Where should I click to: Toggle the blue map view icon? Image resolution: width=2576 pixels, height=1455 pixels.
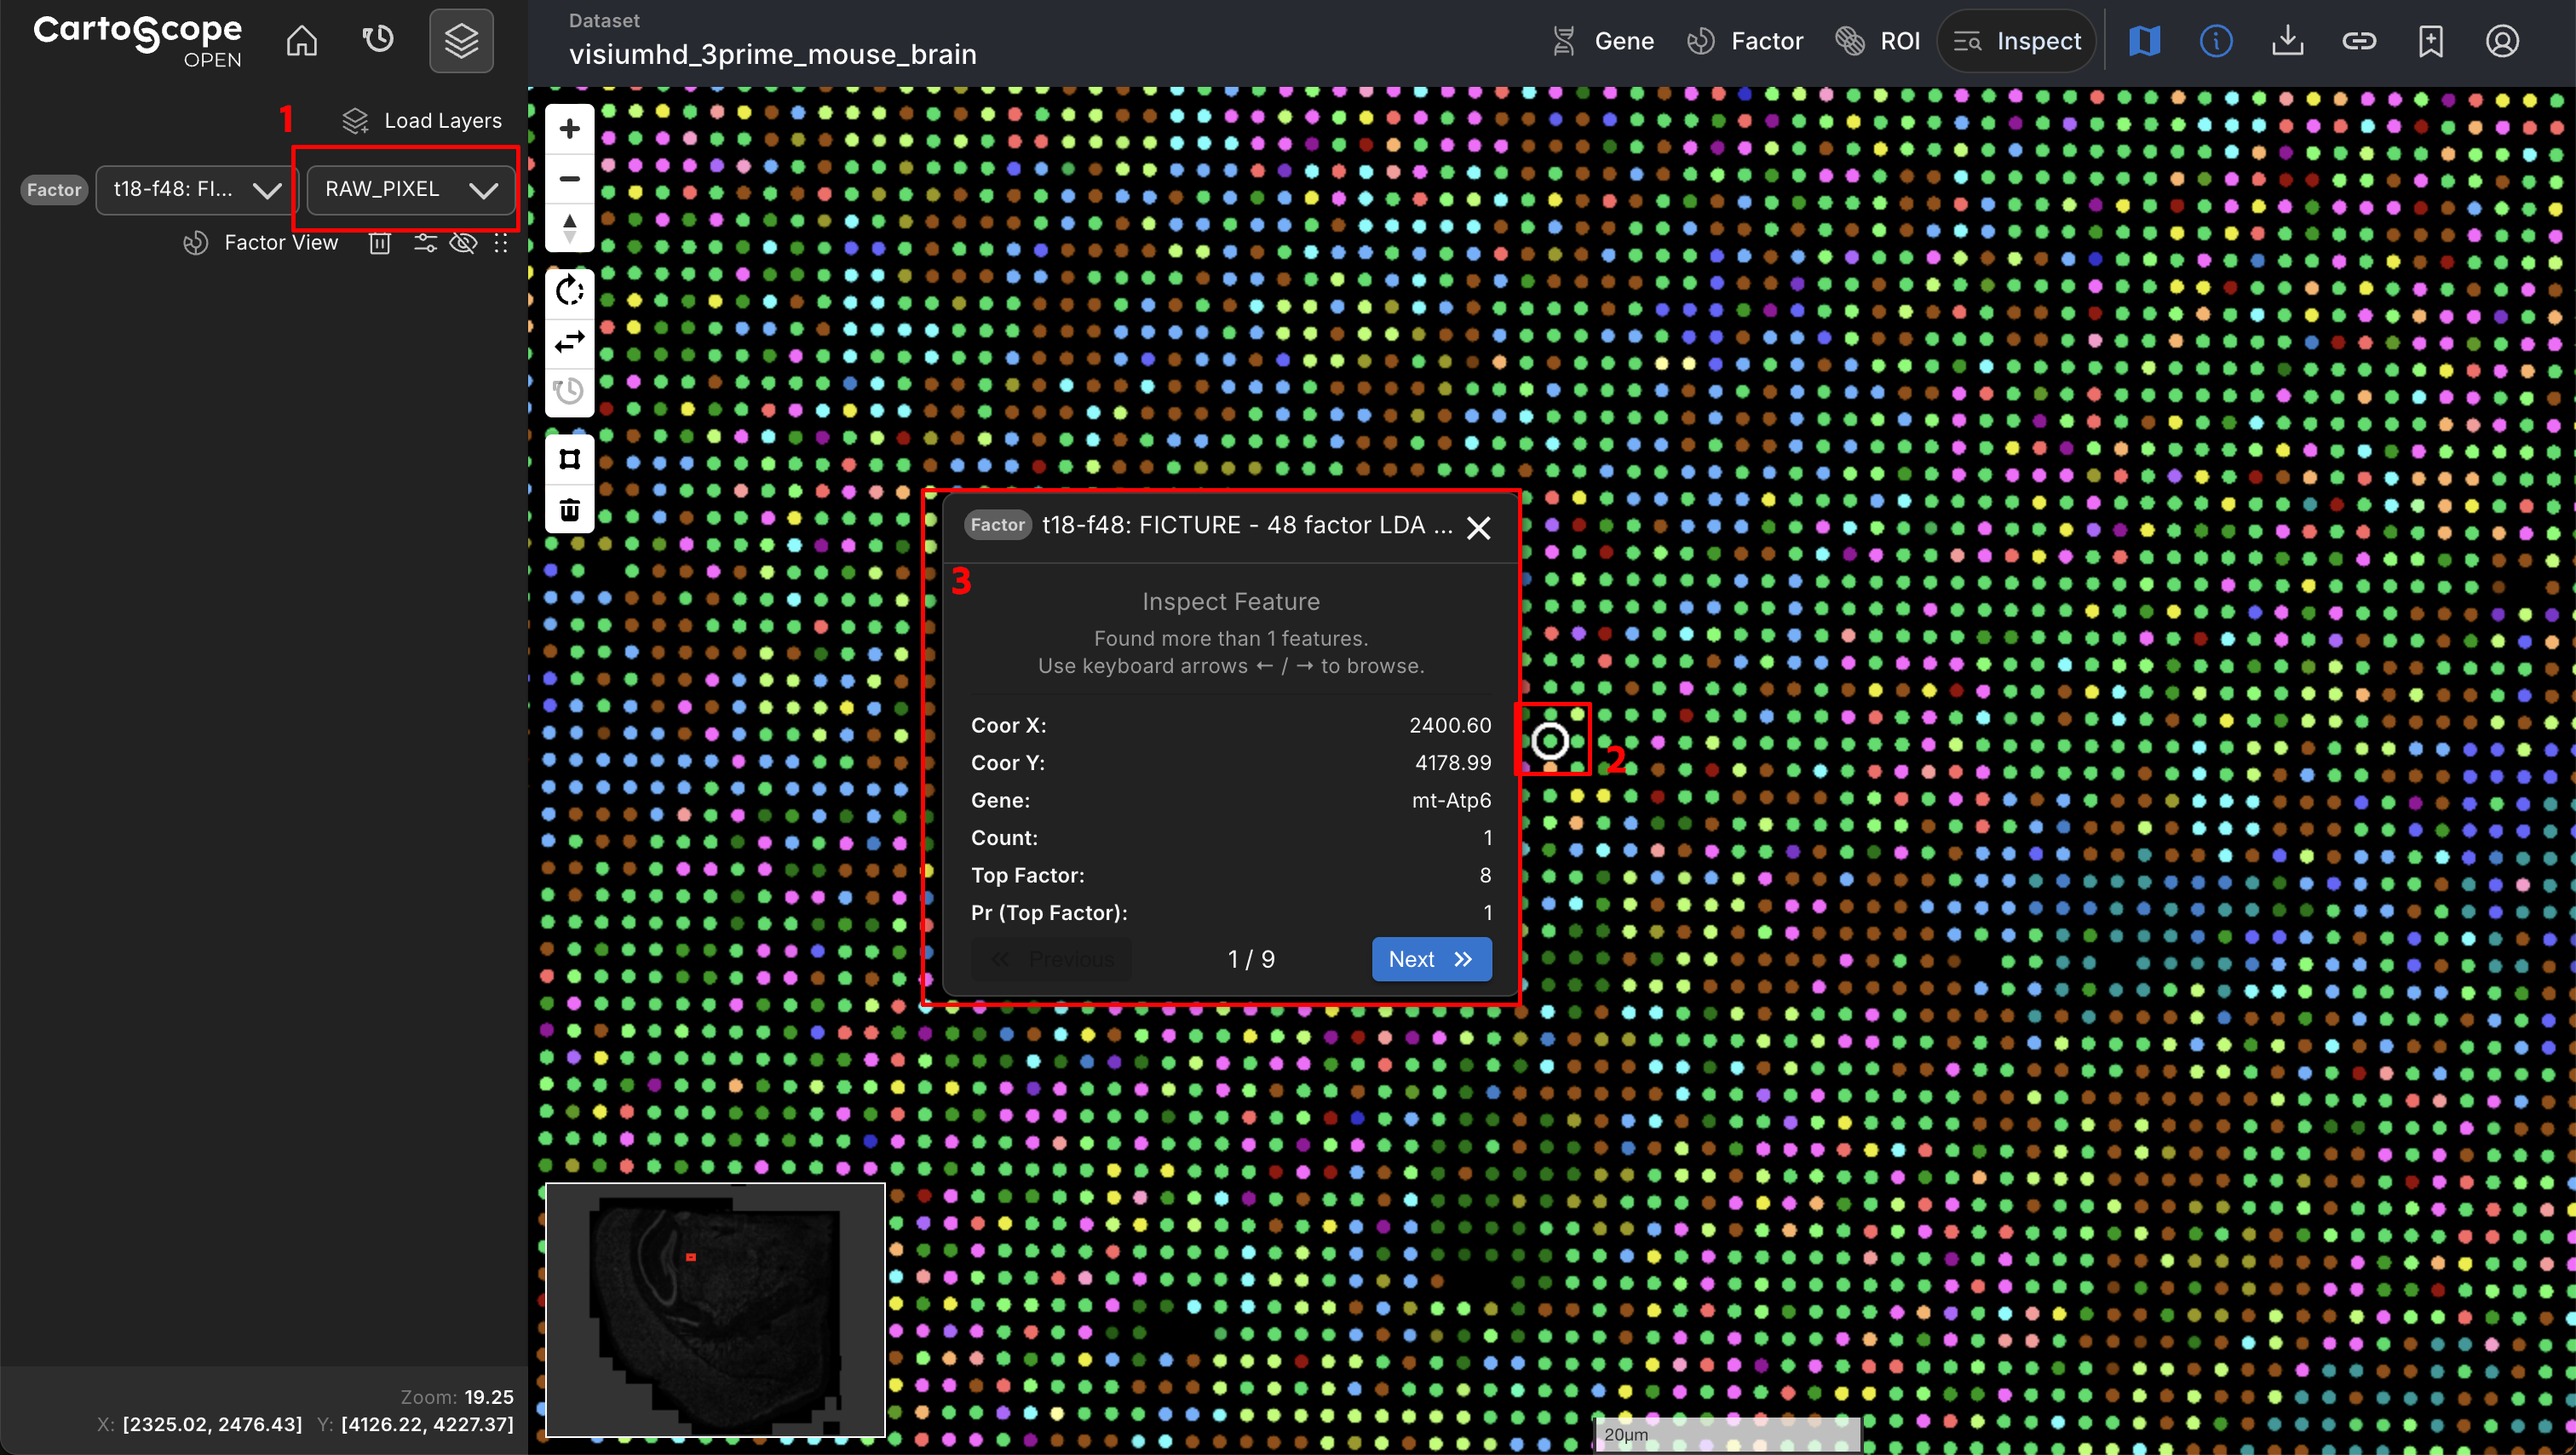click(2144, 41)
